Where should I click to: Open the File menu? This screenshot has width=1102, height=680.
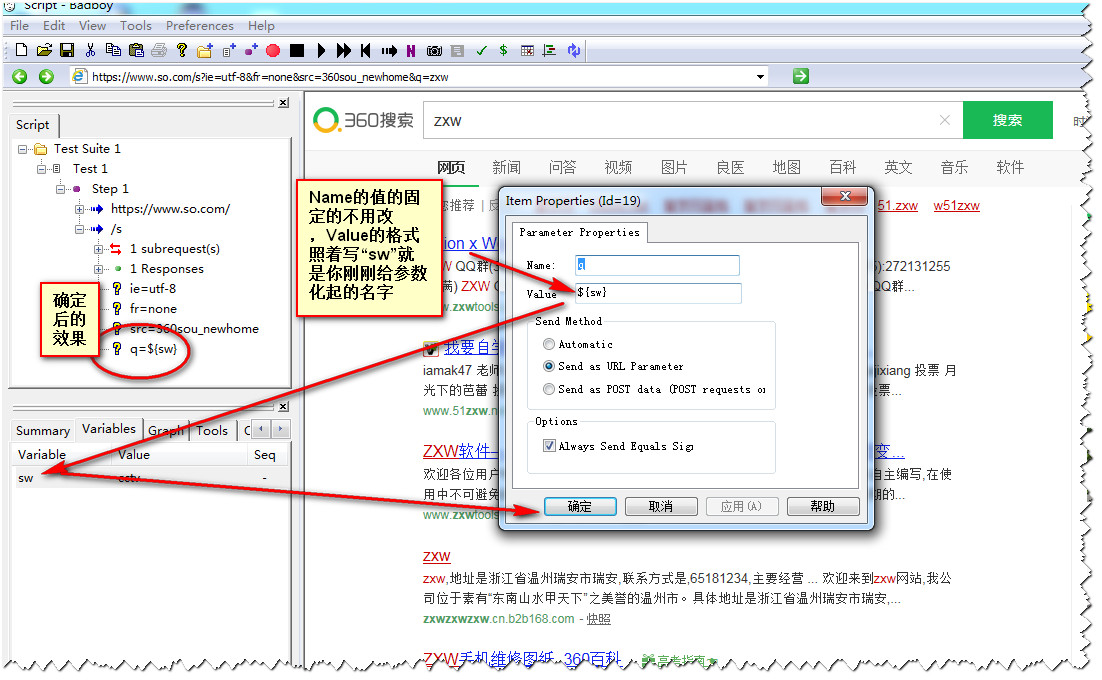pyautogui.click(x=19, y=25)
